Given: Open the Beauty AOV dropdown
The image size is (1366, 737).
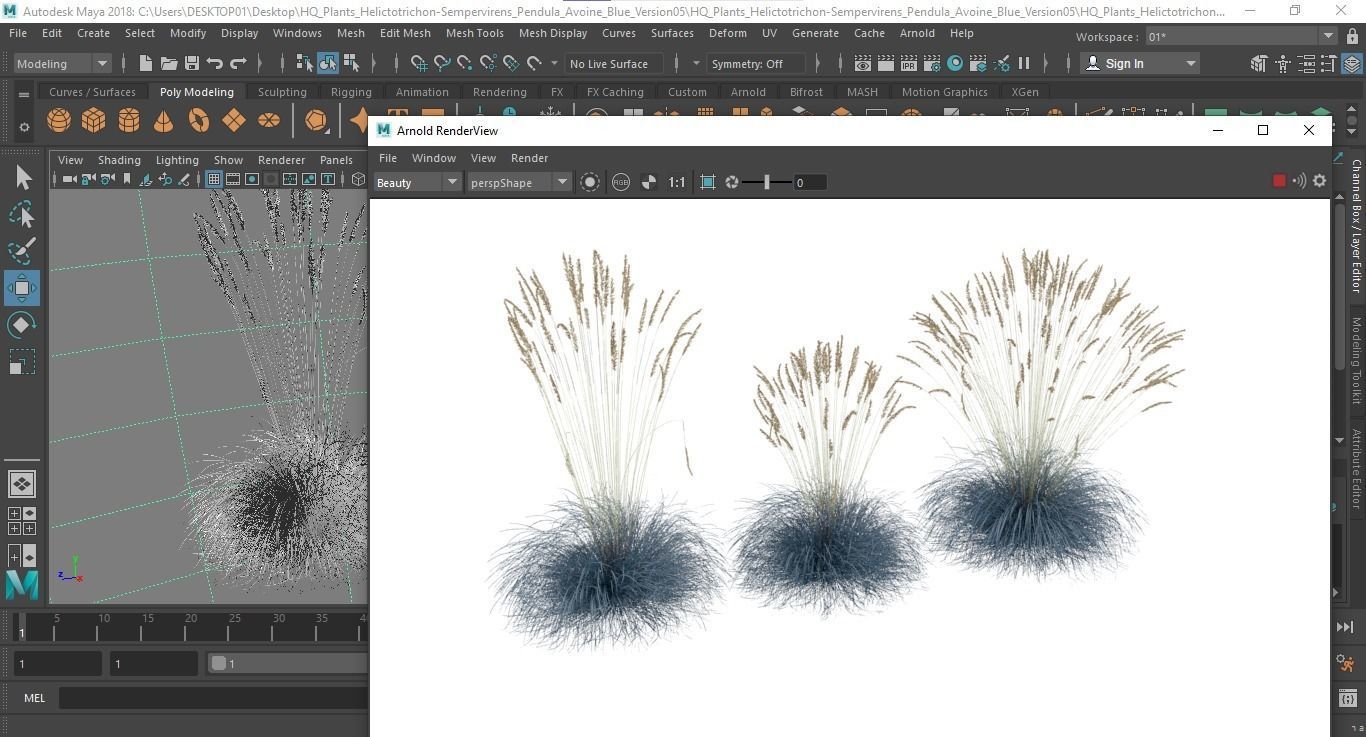Looking at the screenshot, I should (417, 182).
